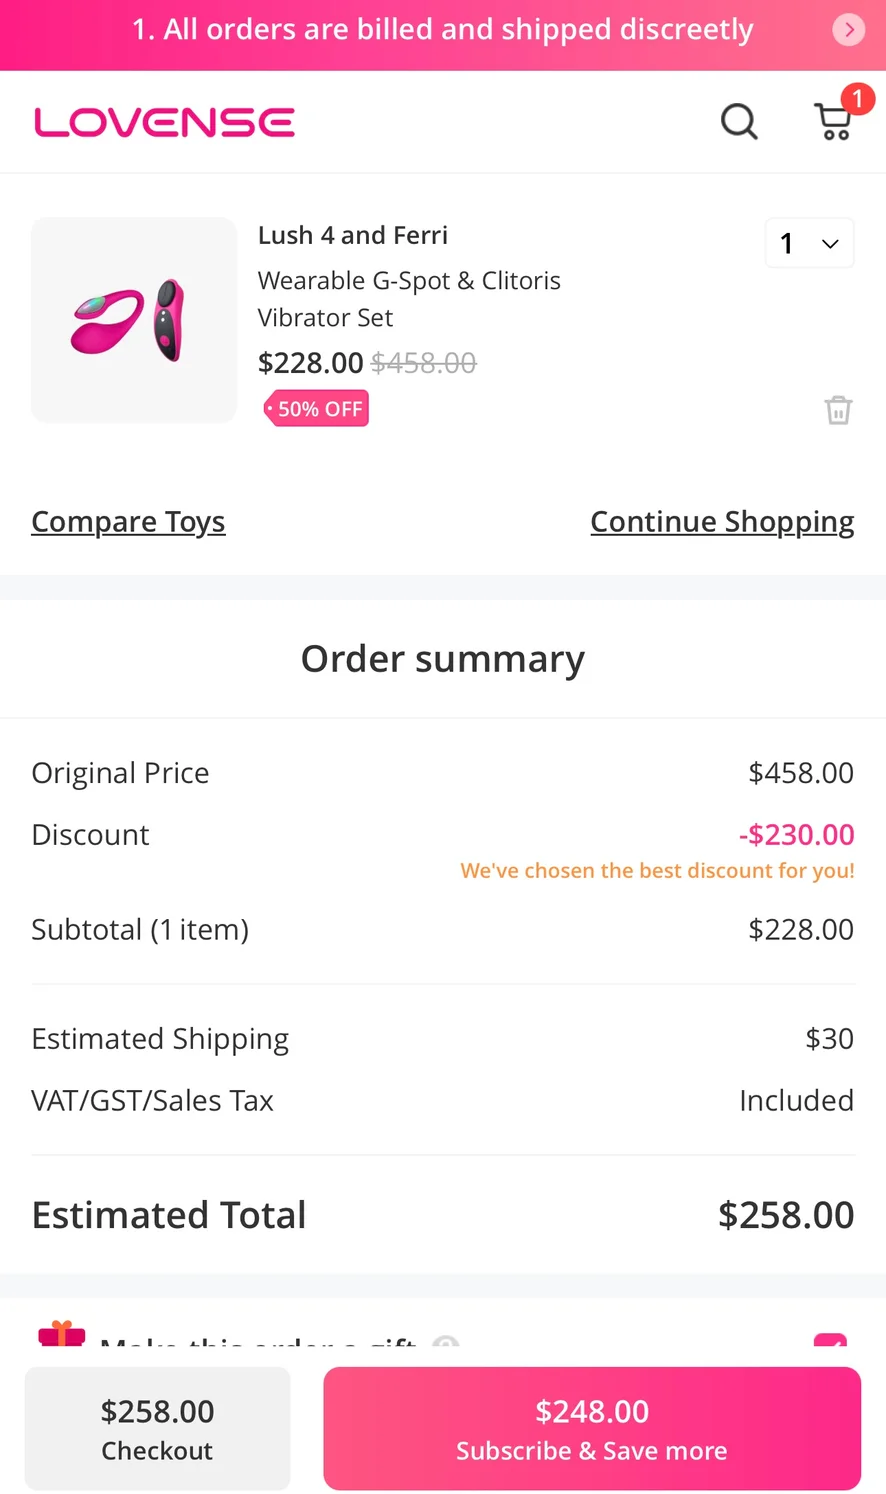886x1494 pixels.
Task: Open the Lush 4 and Ferri product title
Action: pos(353,235)
